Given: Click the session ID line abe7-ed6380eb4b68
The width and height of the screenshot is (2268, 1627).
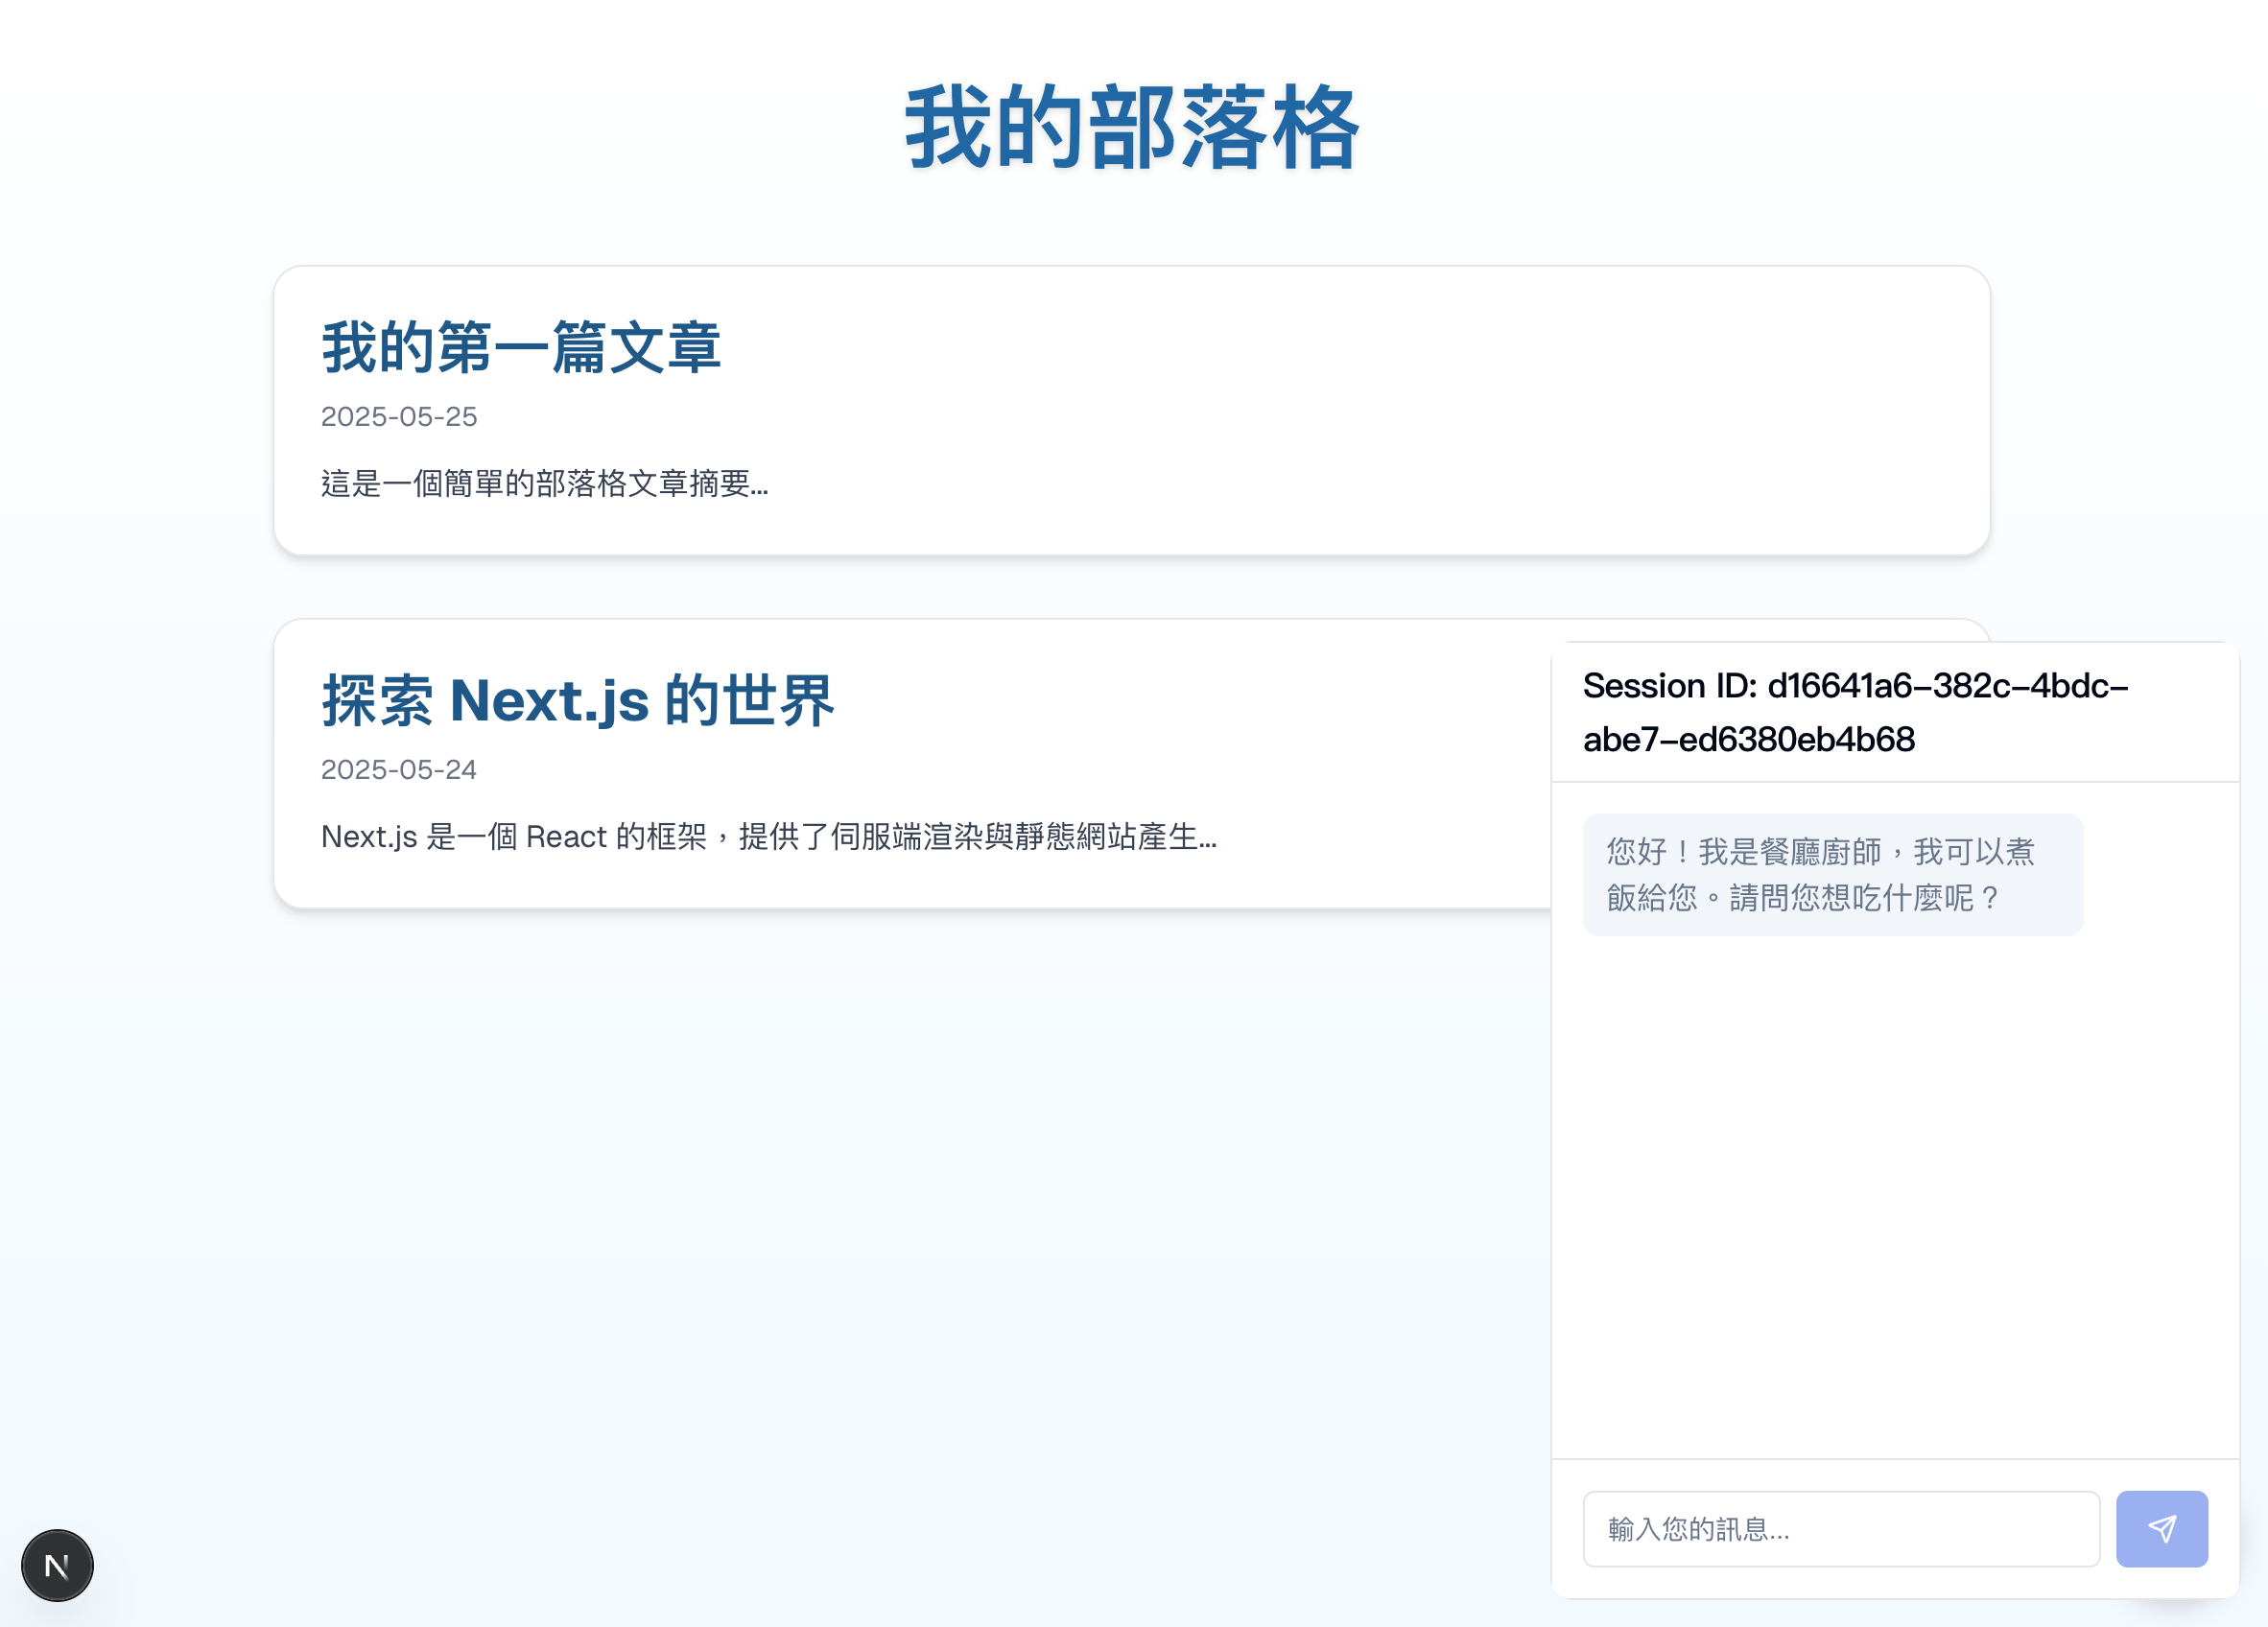Looking at the screenshot, I should pos(1748,740).
